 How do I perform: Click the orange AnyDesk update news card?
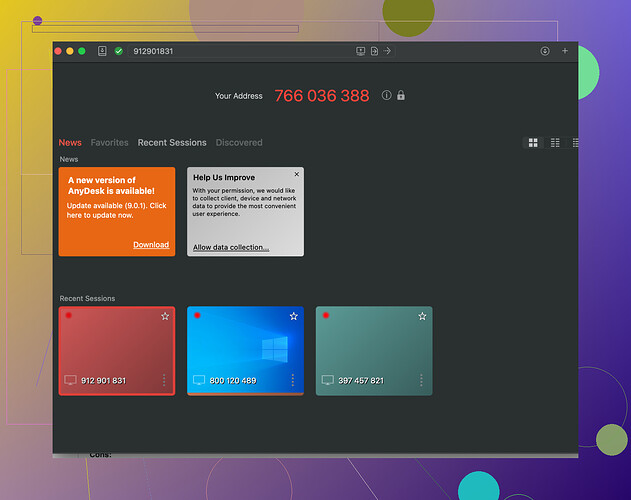coord(117,212)
